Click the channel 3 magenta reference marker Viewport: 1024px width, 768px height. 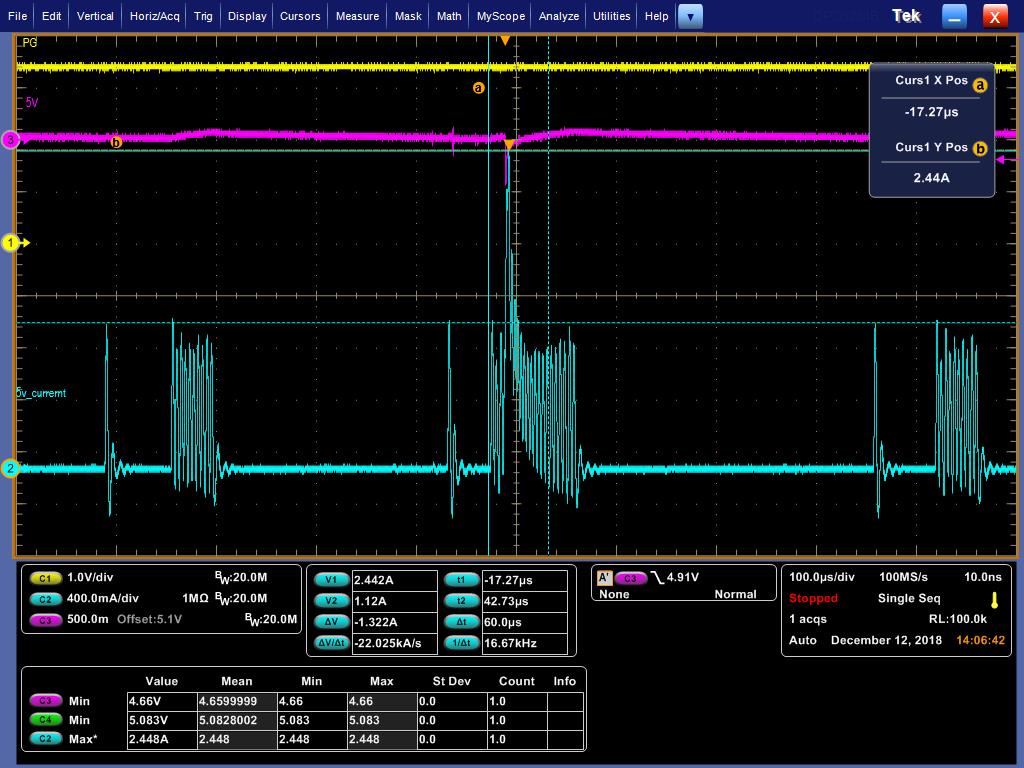11,140
